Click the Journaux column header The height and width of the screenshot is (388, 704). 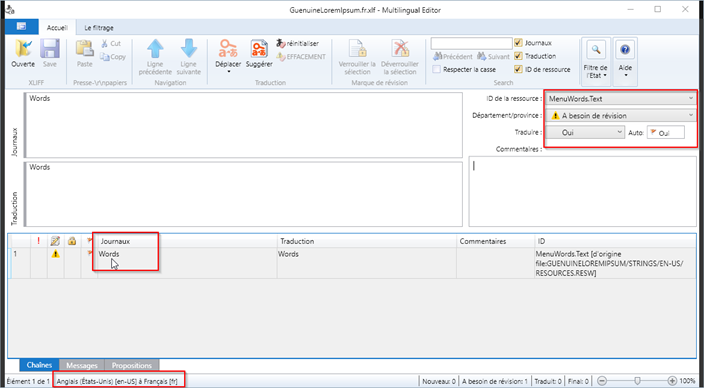coord(187,241)
